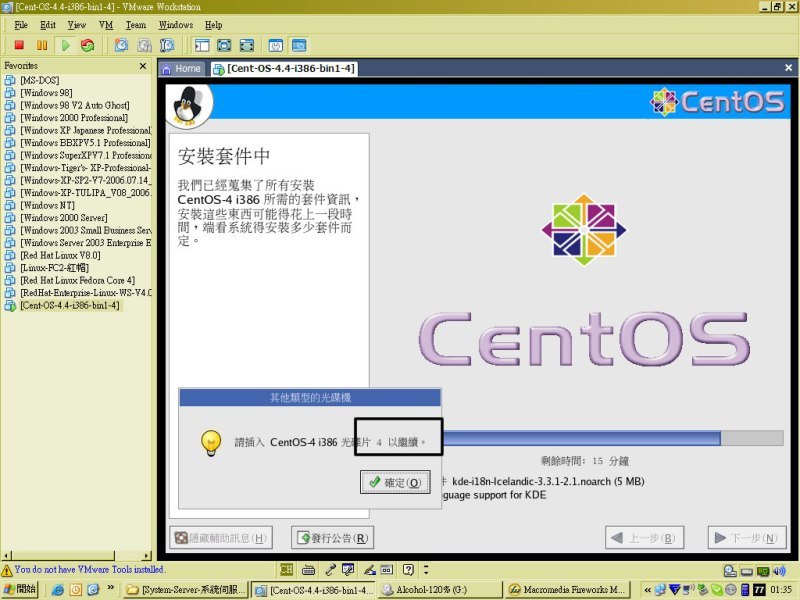
Task: Click the 隱藏輔助訊息(H) button
Action: [221, 538]
